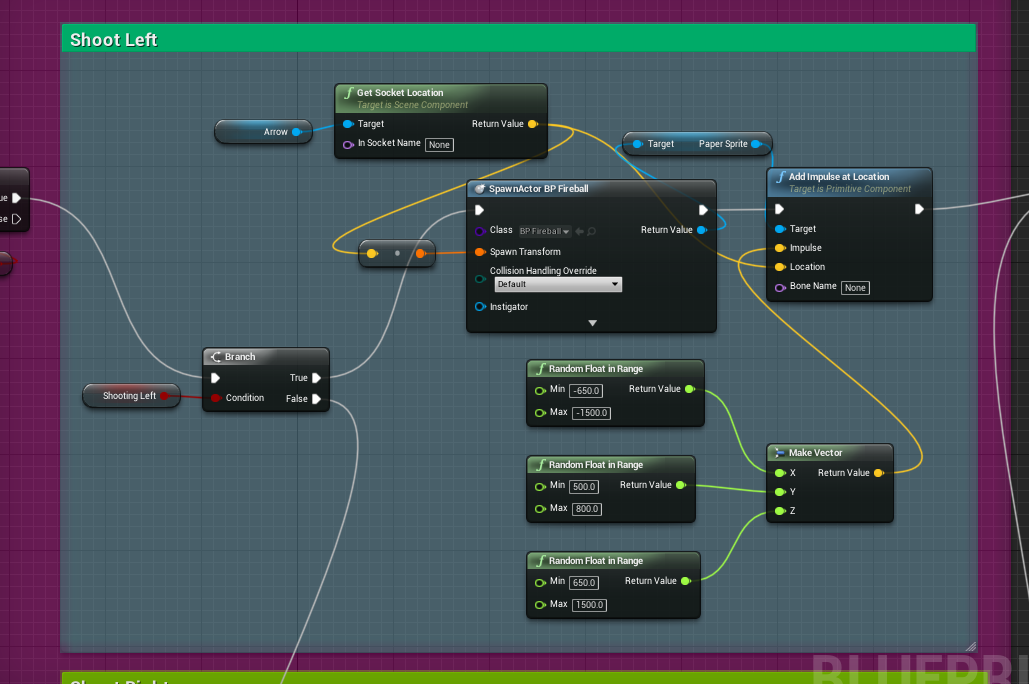The image size is (1029, 684).
Task: Click Return Value pin of the 500.0 Random Float
Action: click(x=681, y=485)
